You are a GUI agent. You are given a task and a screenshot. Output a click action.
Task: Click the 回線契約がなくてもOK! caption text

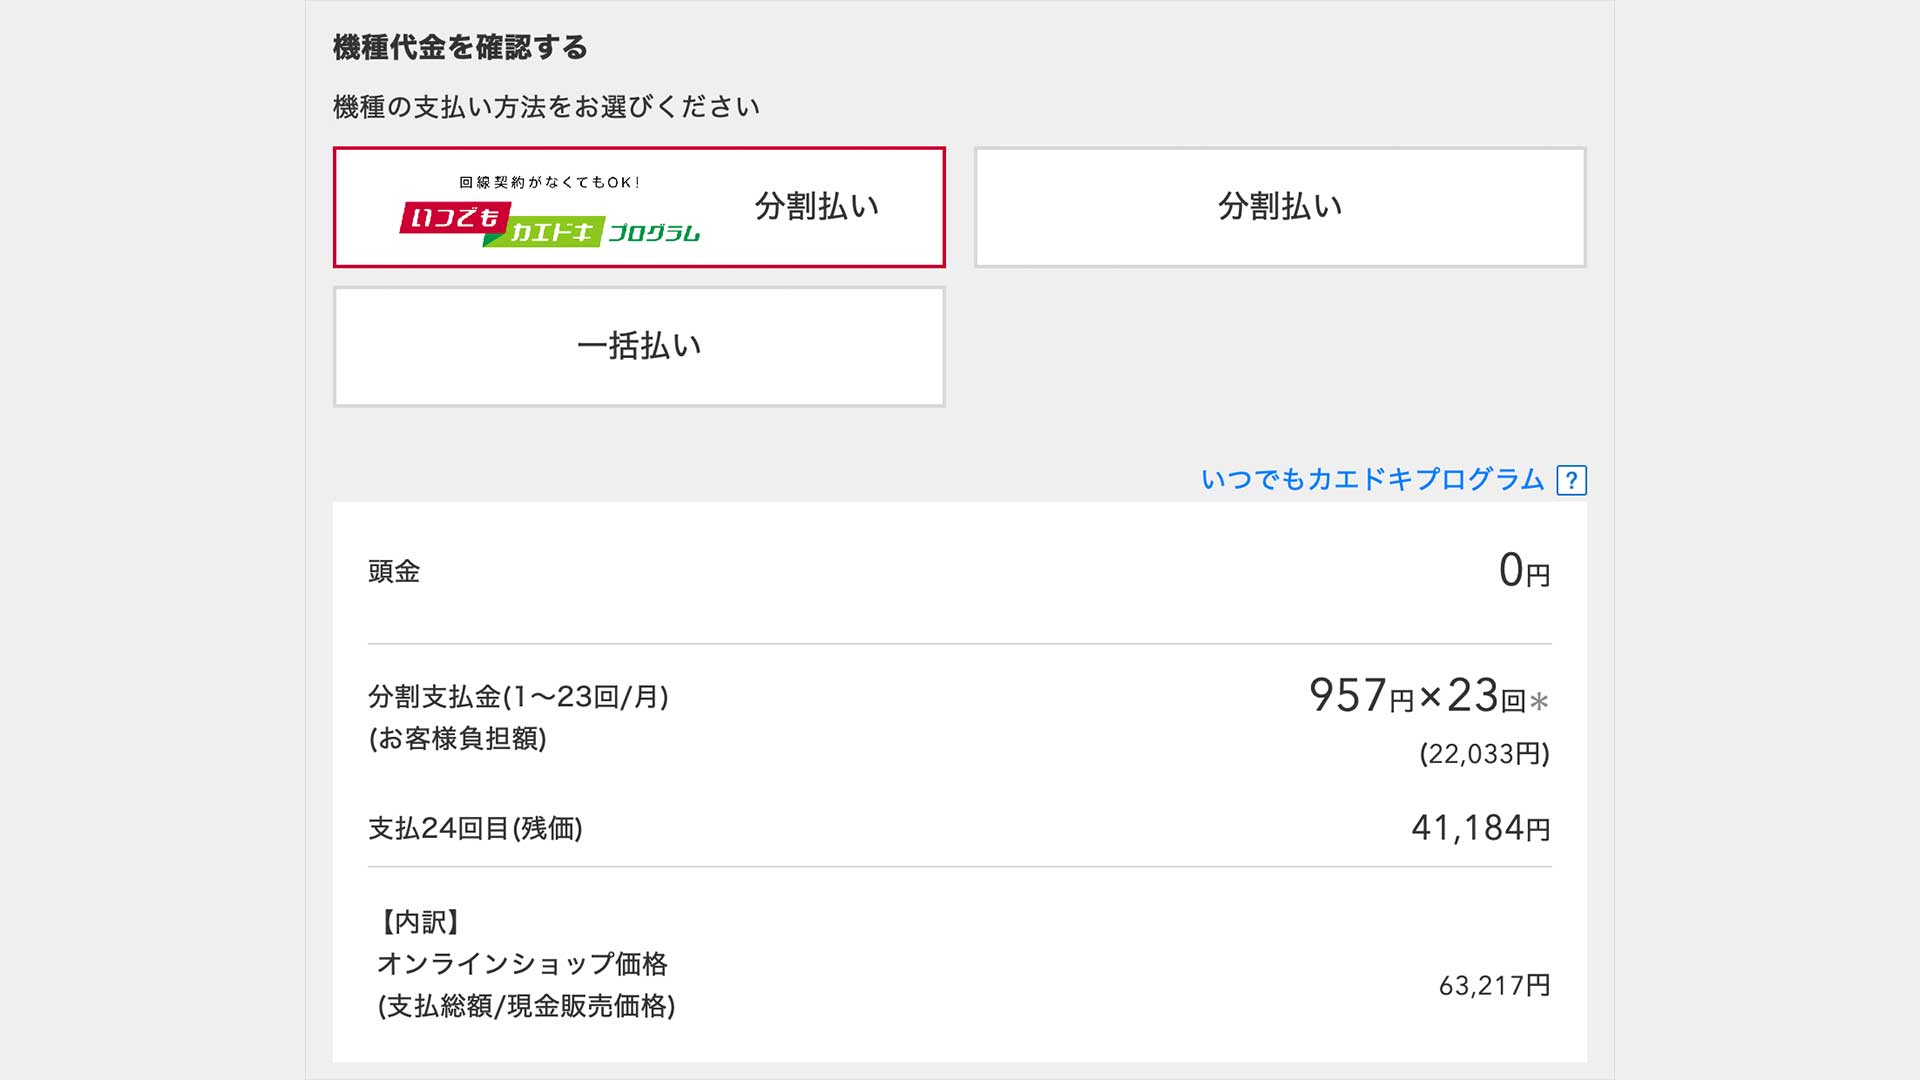(549, 182)
